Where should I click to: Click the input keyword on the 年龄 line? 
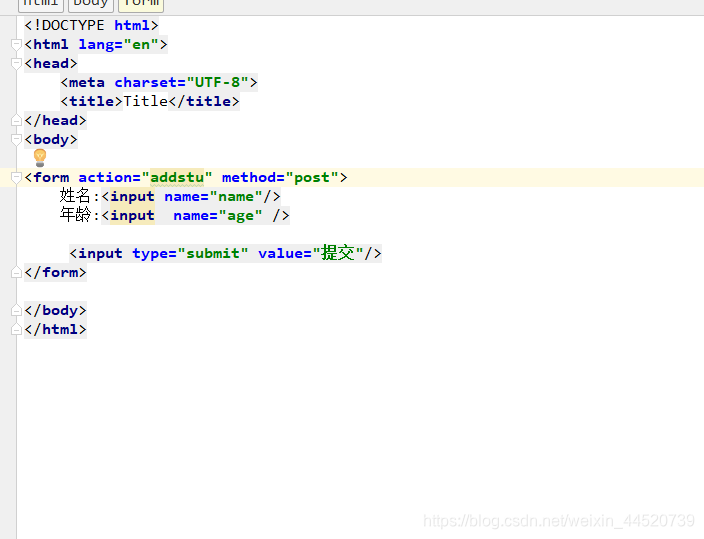pos(132,216)
